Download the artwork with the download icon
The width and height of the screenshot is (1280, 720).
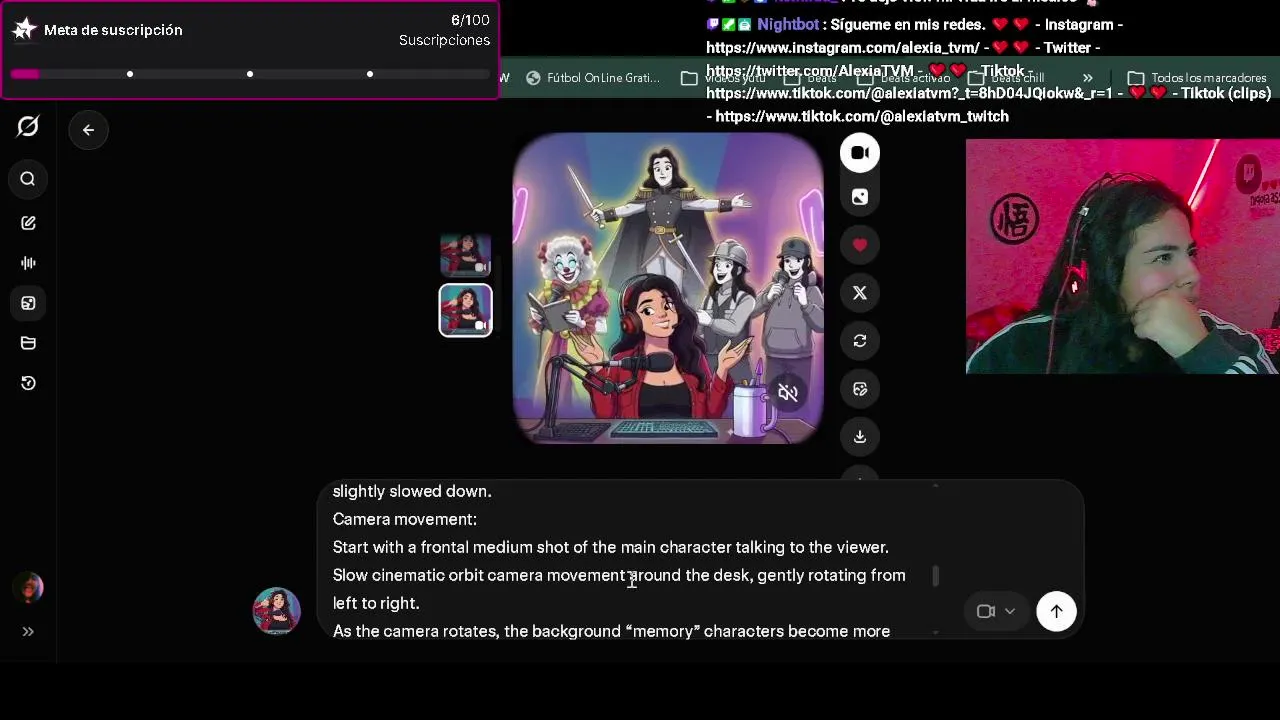coord(860,437)
